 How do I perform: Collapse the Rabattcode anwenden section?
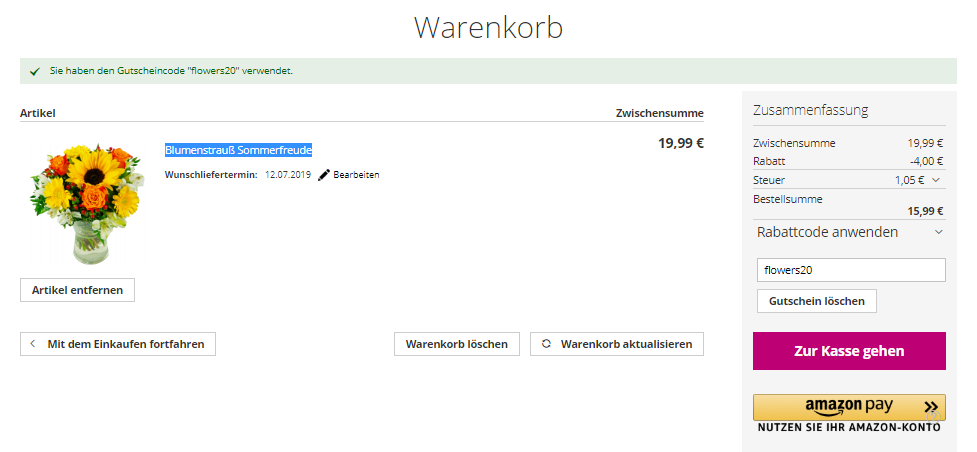coord(938,232)
